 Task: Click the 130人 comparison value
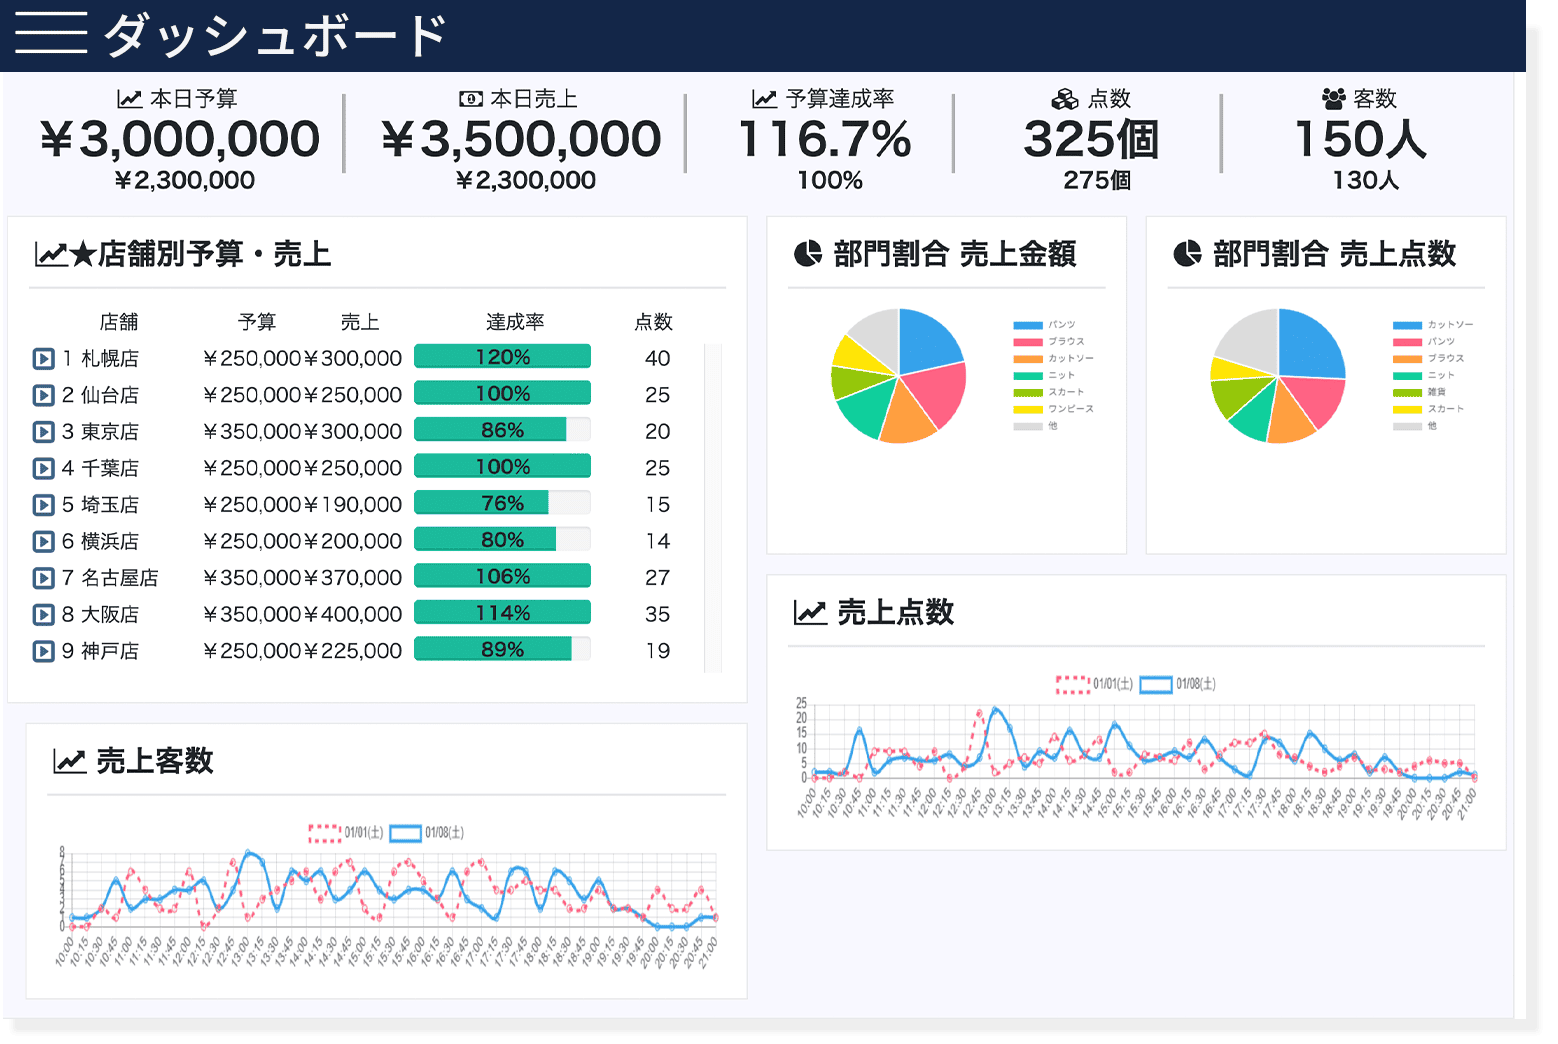(x=1365, y=181)
